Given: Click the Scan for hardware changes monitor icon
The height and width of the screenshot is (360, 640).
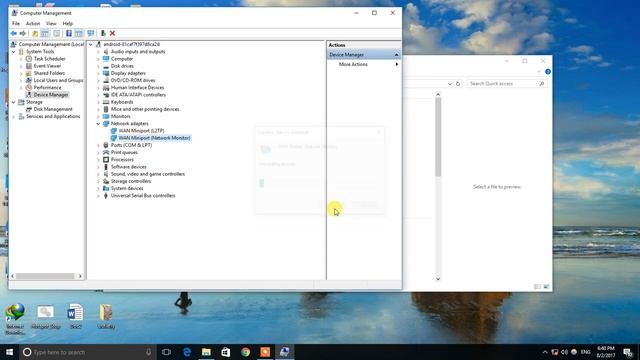Looking at the screenshot, I should click(91, 33).
